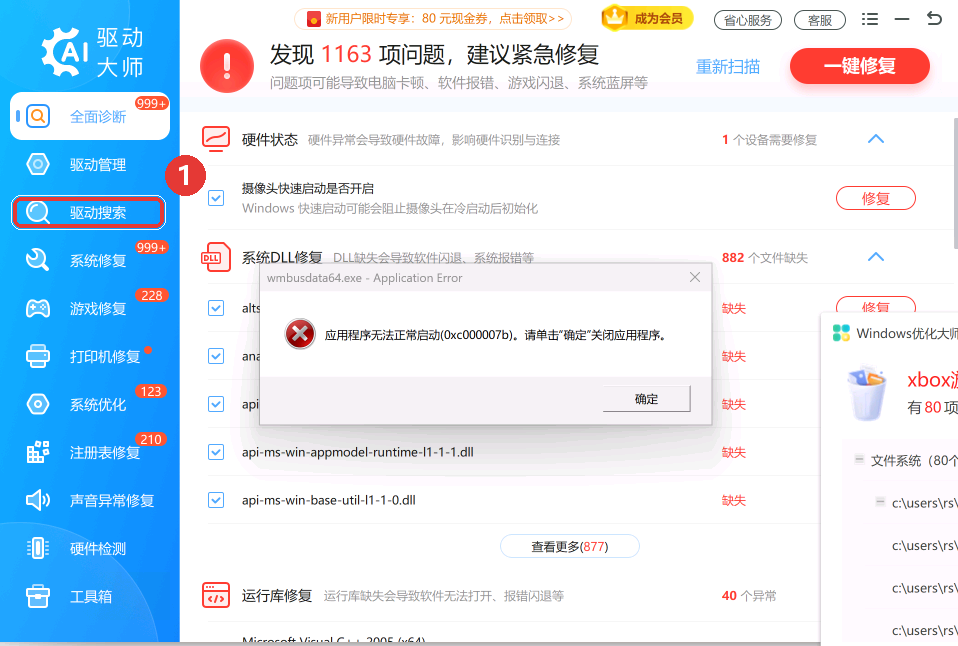Toggle checkbox for the alts DLL row

tap(216, 307)
